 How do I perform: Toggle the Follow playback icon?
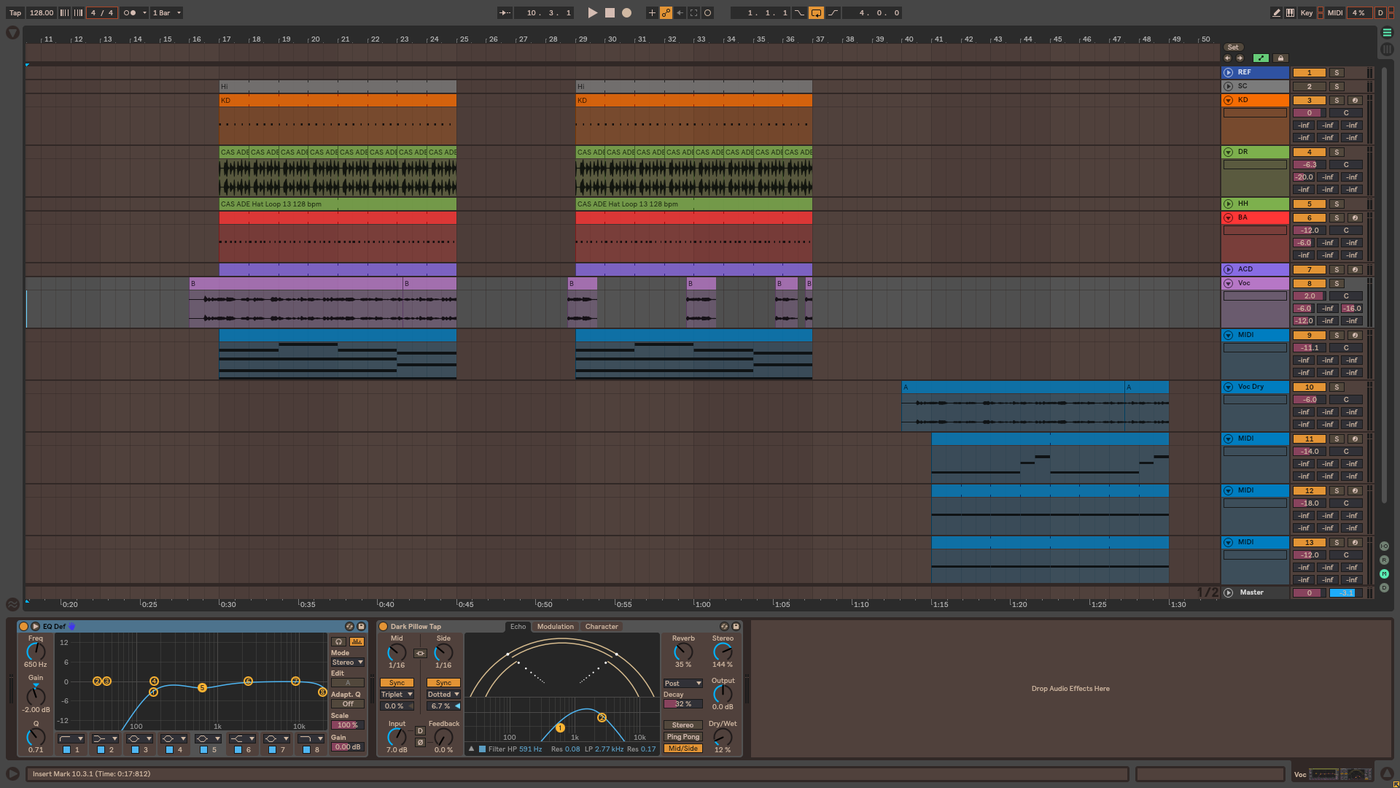tap(505, 13)
